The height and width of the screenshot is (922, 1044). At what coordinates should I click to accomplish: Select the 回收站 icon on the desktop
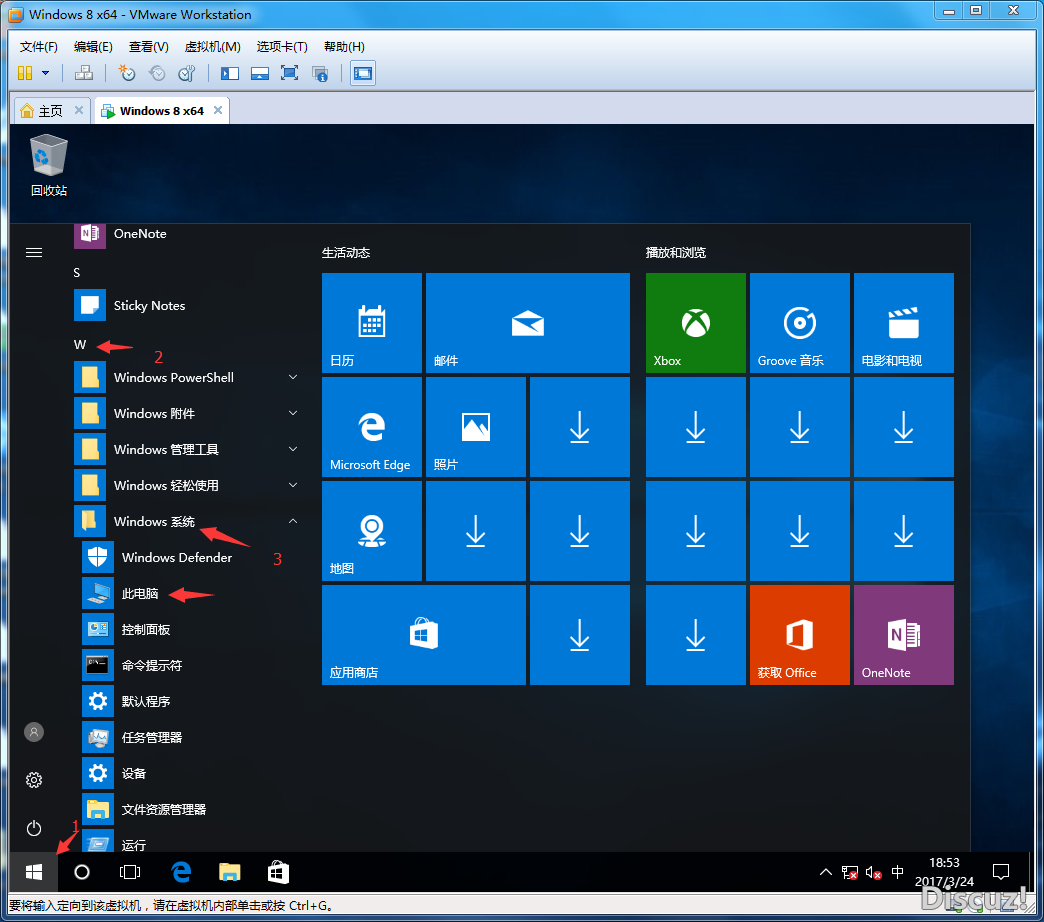[x=49, y=166]
